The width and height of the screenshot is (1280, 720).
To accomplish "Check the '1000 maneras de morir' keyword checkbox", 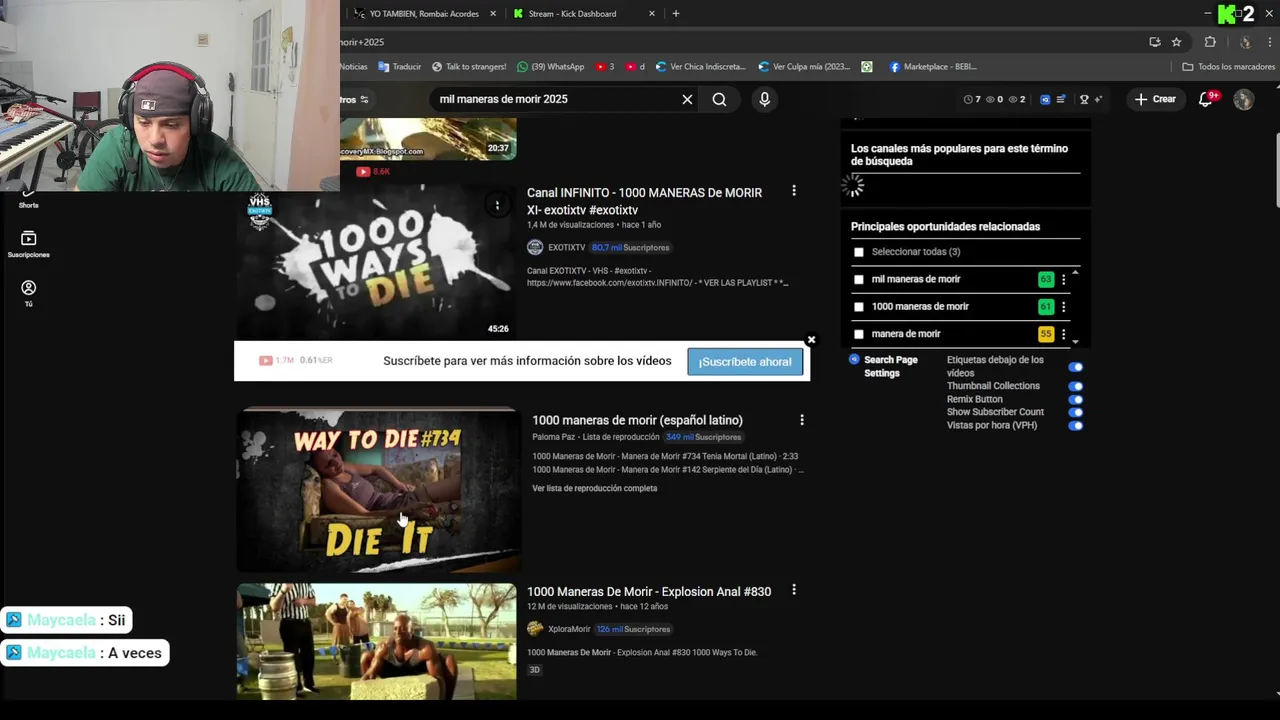I will pyautogui.click(x=858, y=307).
